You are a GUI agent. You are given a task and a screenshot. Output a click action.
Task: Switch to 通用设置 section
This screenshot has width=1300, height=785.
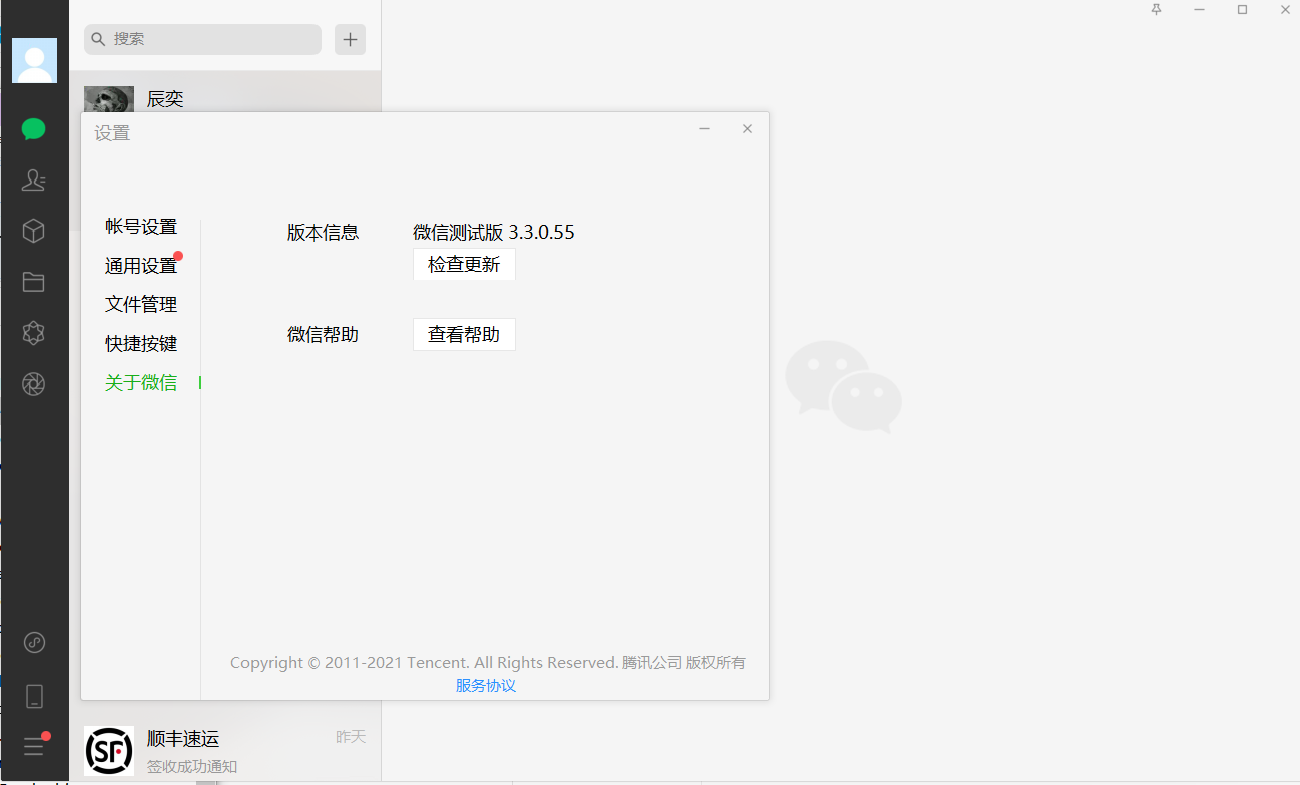click(x=140, y=265)
